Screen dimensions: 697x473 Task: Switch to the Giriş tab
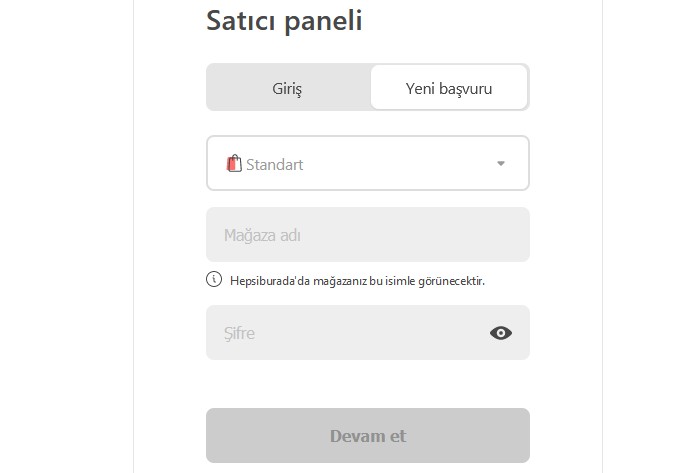click(x=287, y=88)
